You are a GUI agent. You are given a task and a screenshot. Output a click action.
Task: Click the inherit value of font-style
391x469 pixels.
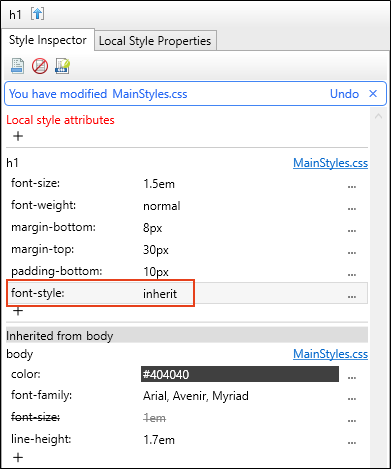(160, 294)
